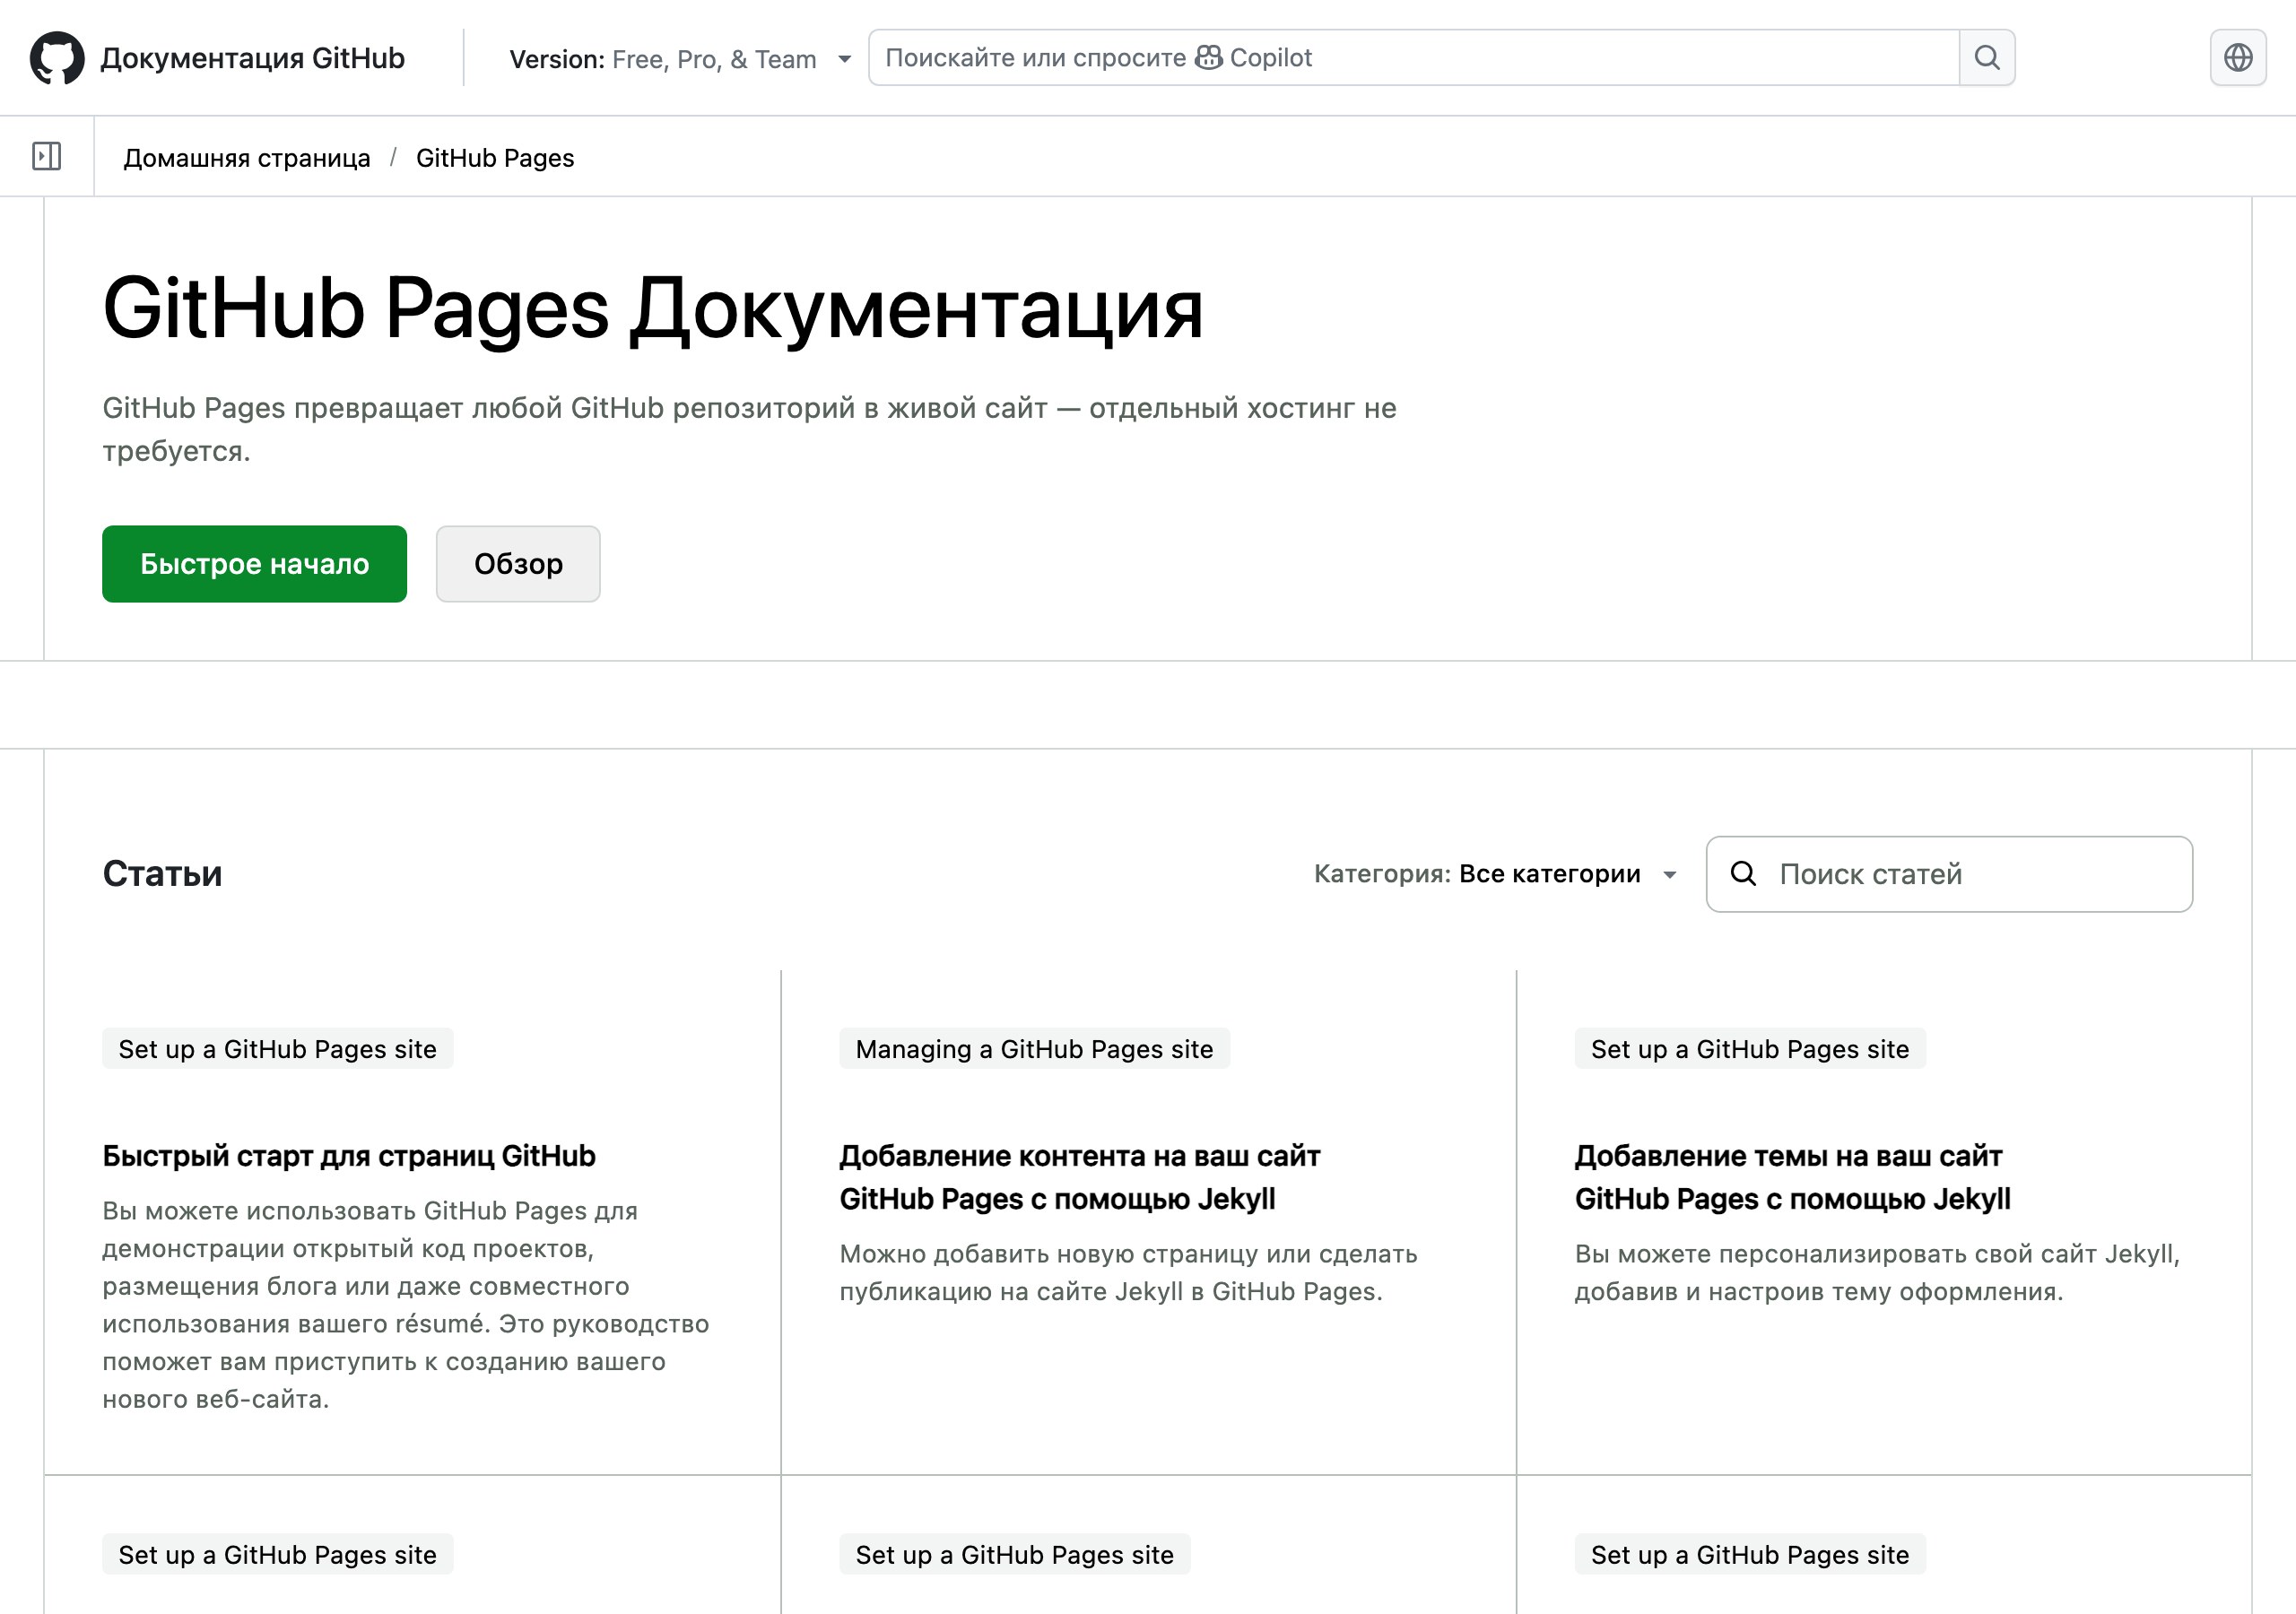Click the GitHub Octocat logo
This screenshot has height=1614, width=2296.
click(x=57, y=58)
